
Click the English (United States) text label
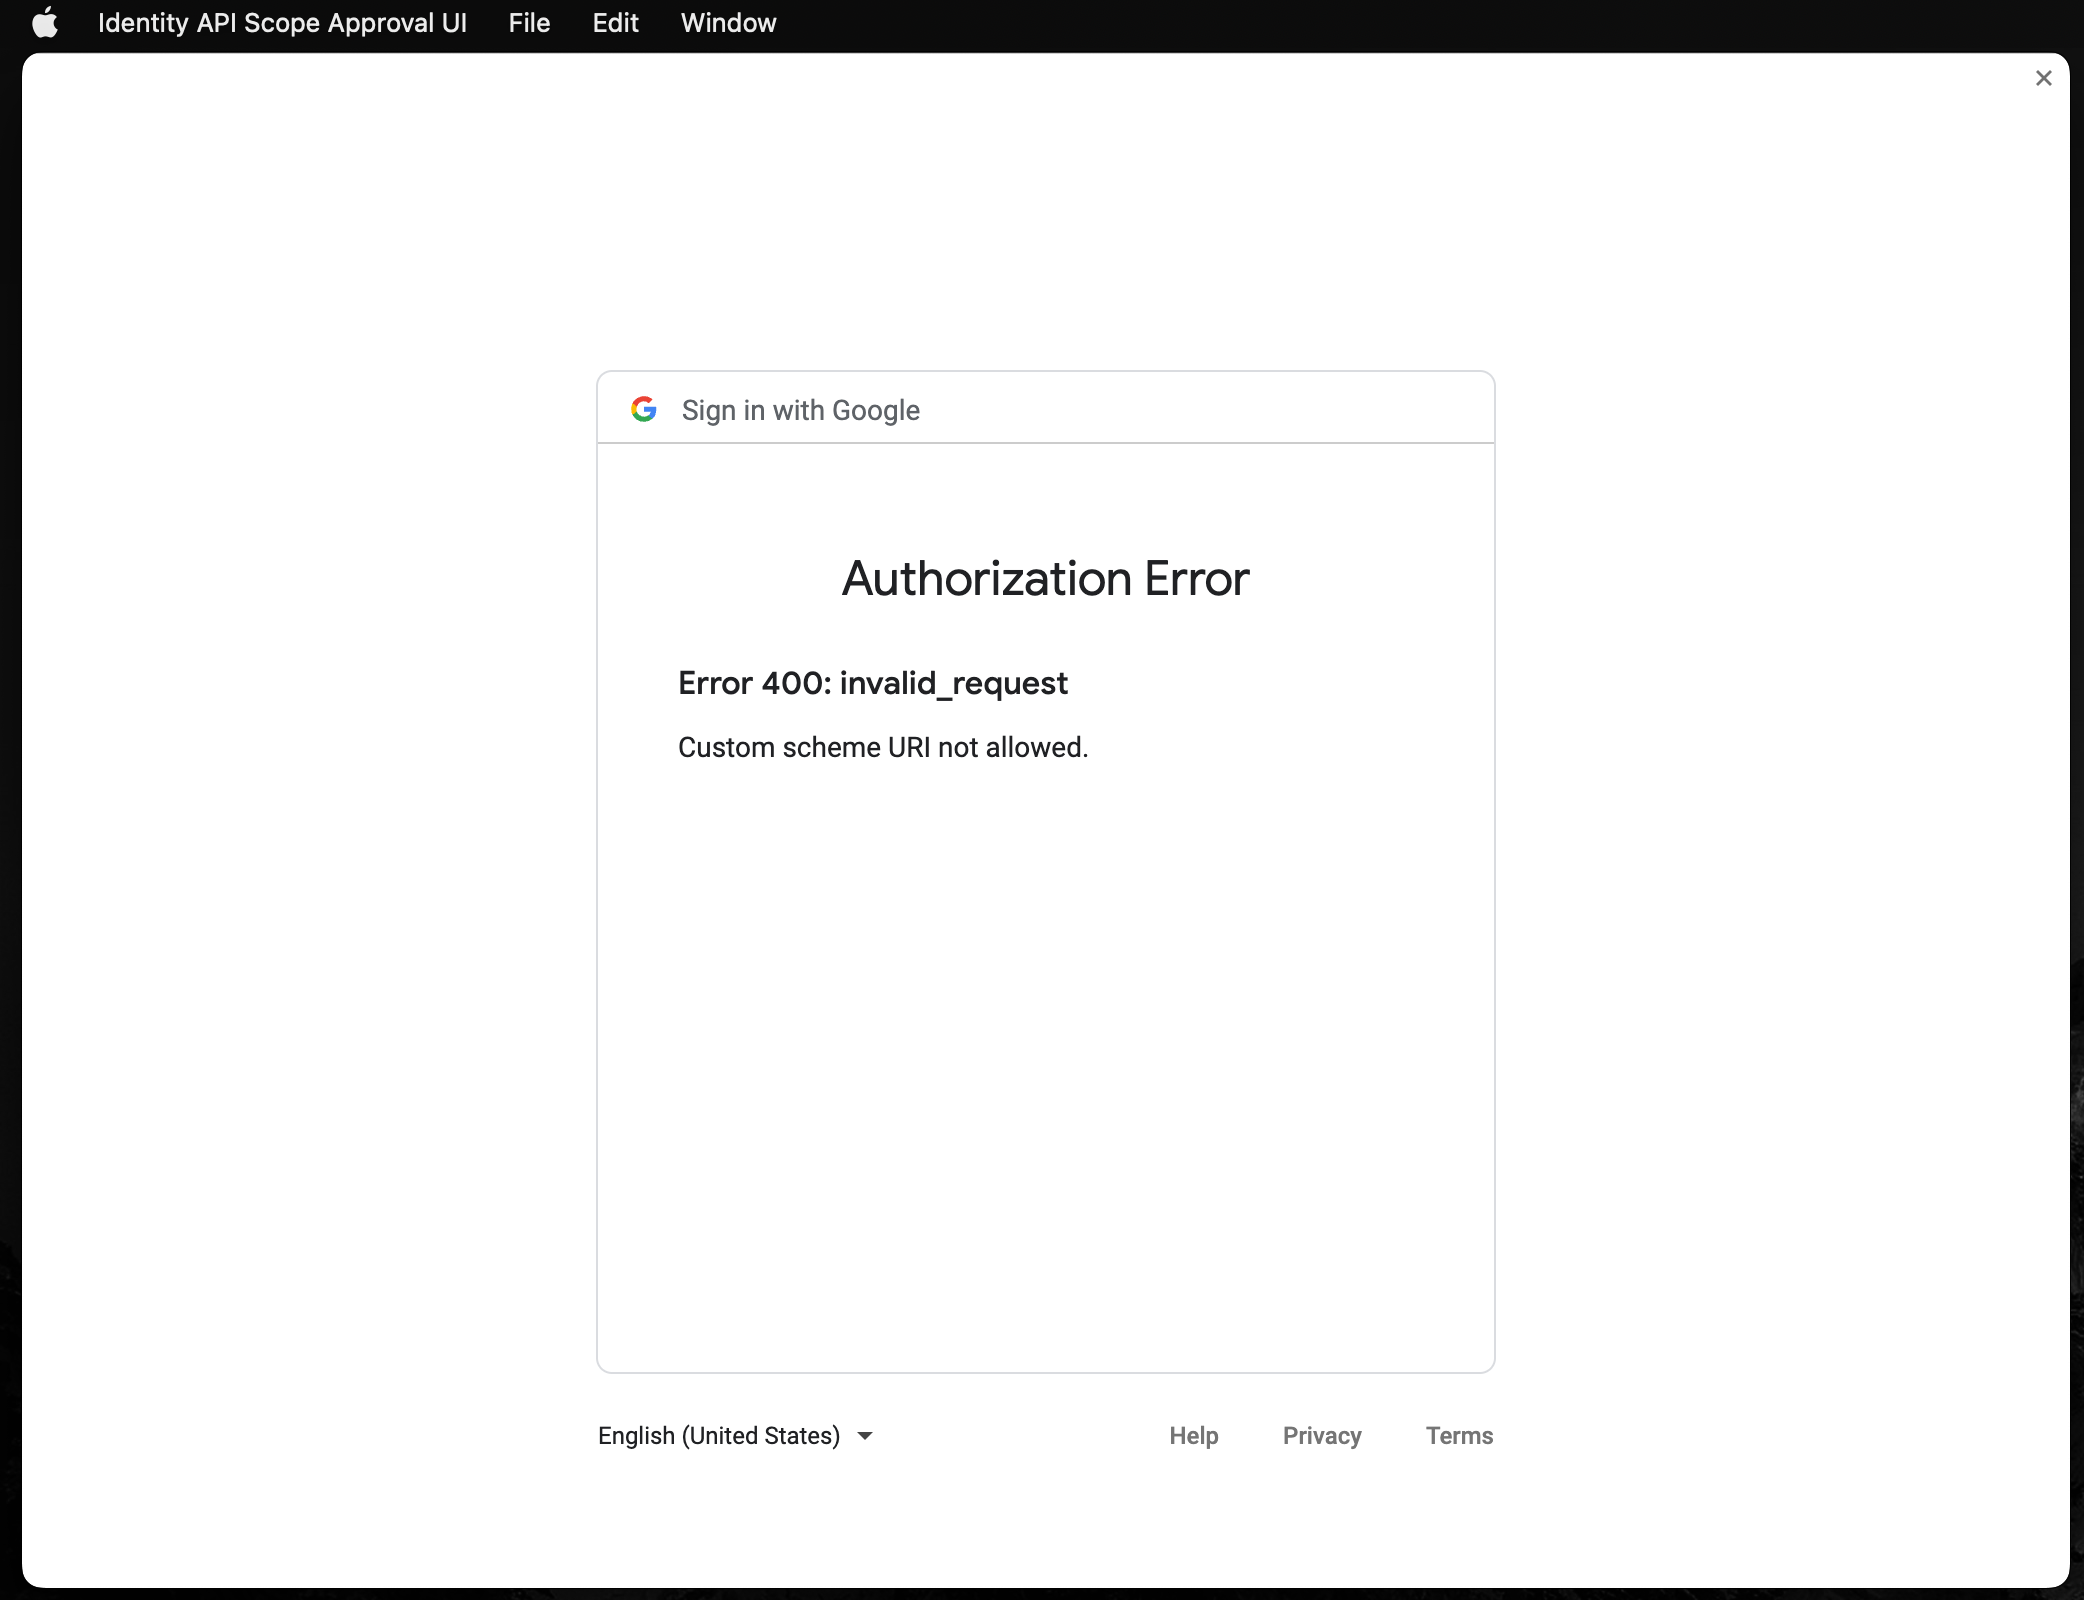pyautogui.click(x=718, y=1435)
